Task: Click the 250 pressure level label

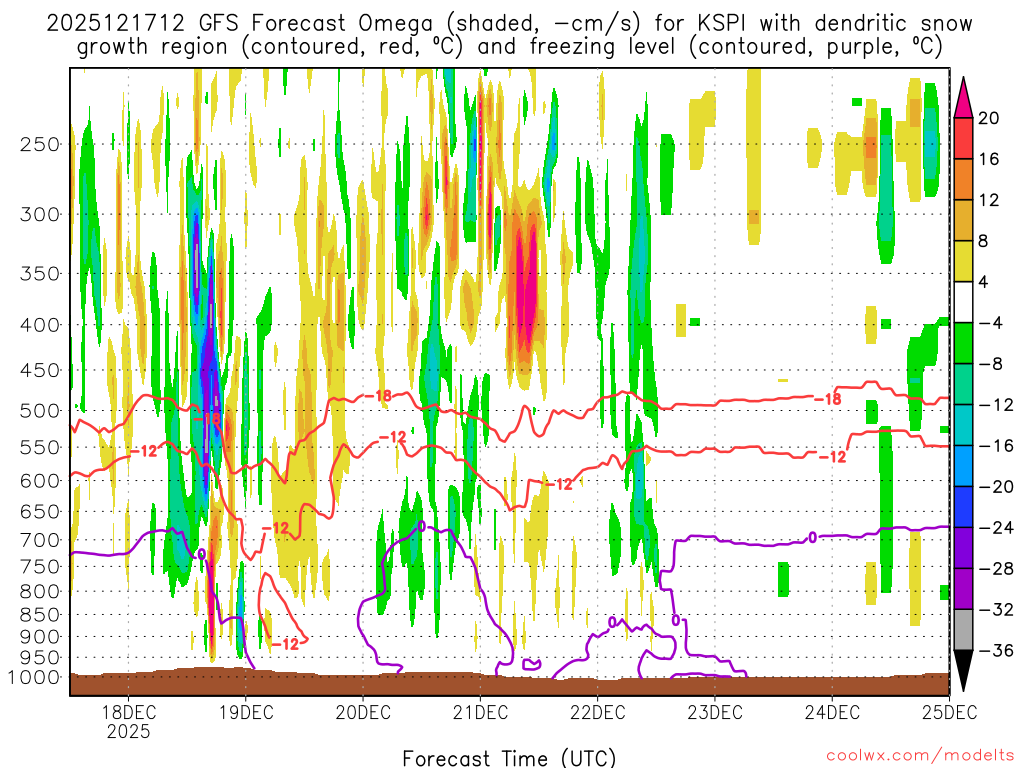Action: point(40,144)
